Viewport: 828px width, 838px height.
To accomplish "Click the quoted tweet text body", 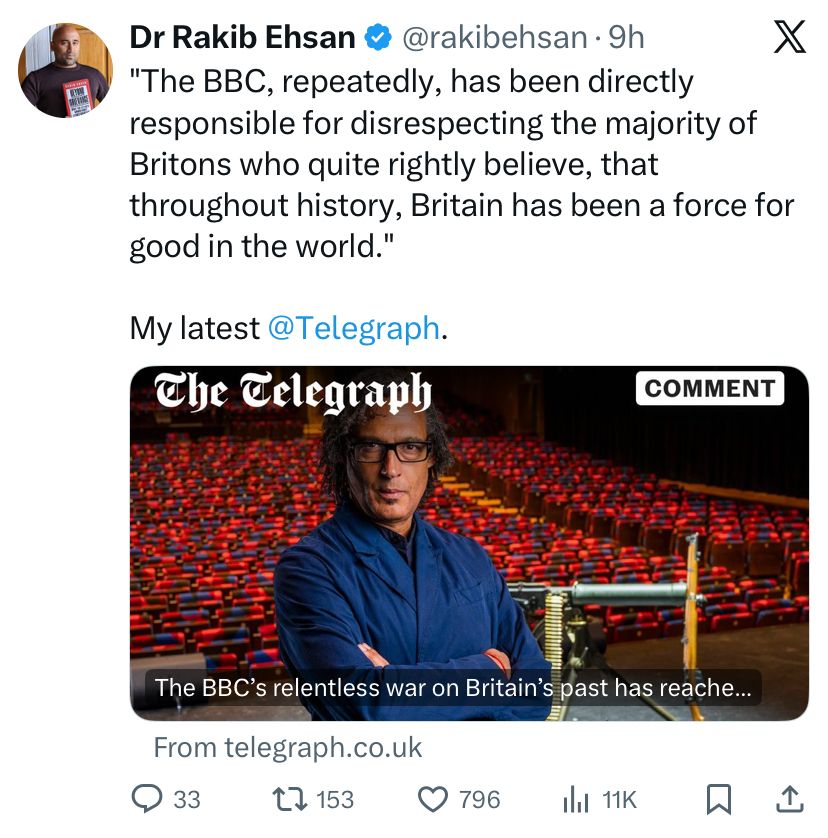I will 460,164.
